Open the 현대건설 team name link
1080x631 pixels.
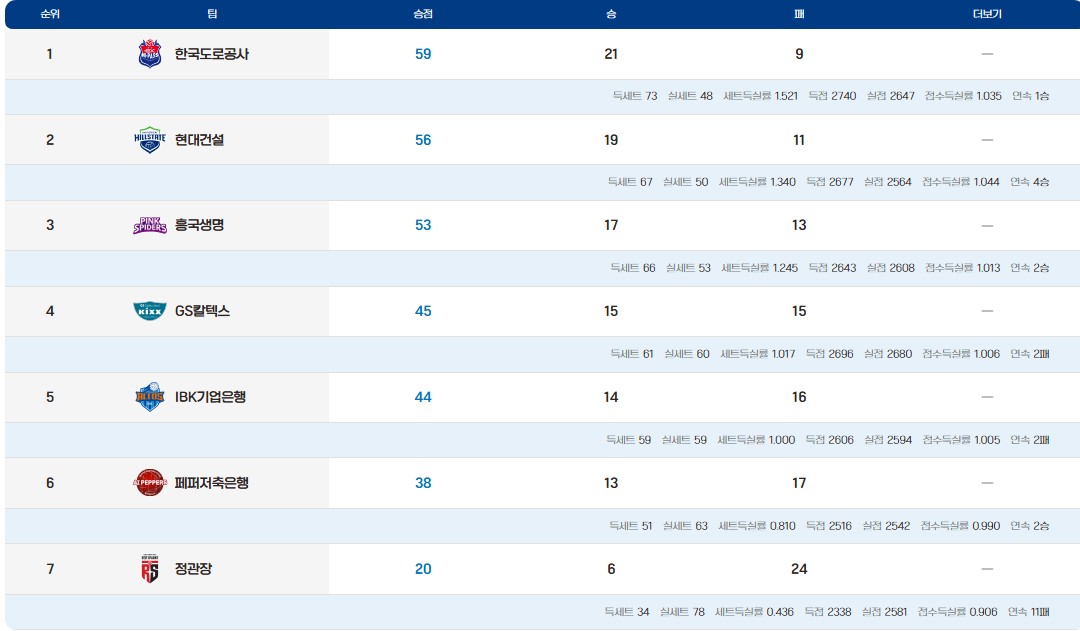pyautogui.click(x=199, y=140)
